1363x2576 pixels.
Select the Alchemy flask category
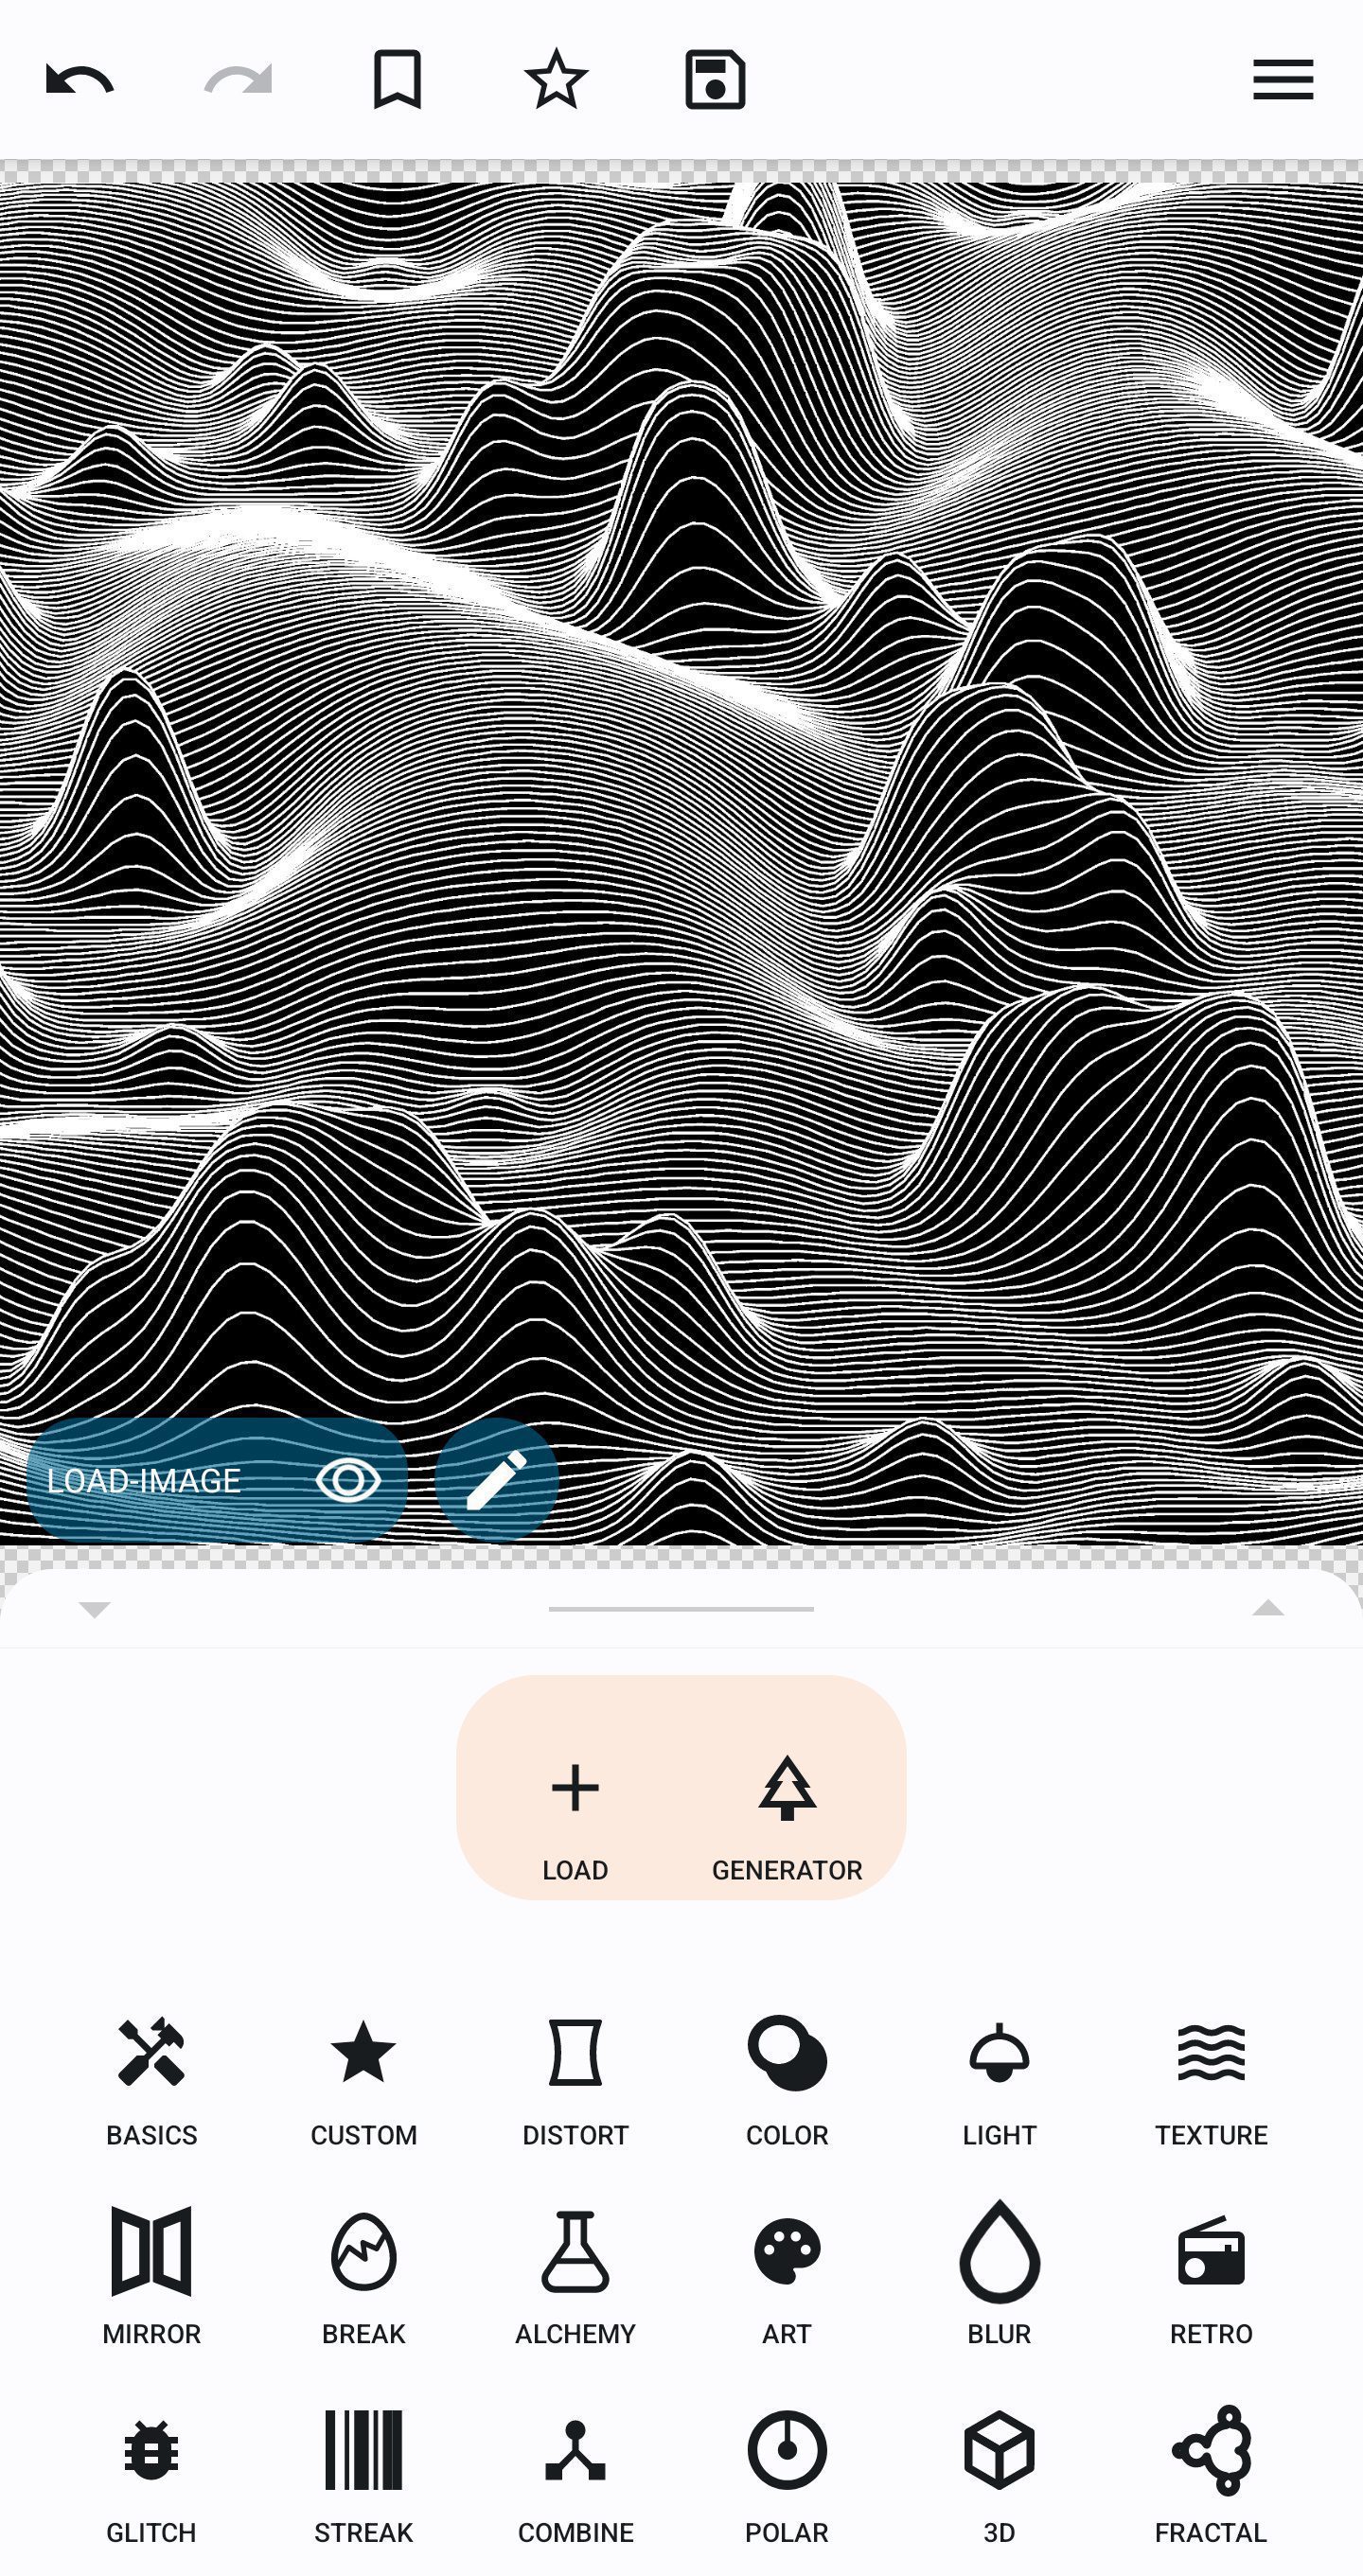coord(575,2277)
